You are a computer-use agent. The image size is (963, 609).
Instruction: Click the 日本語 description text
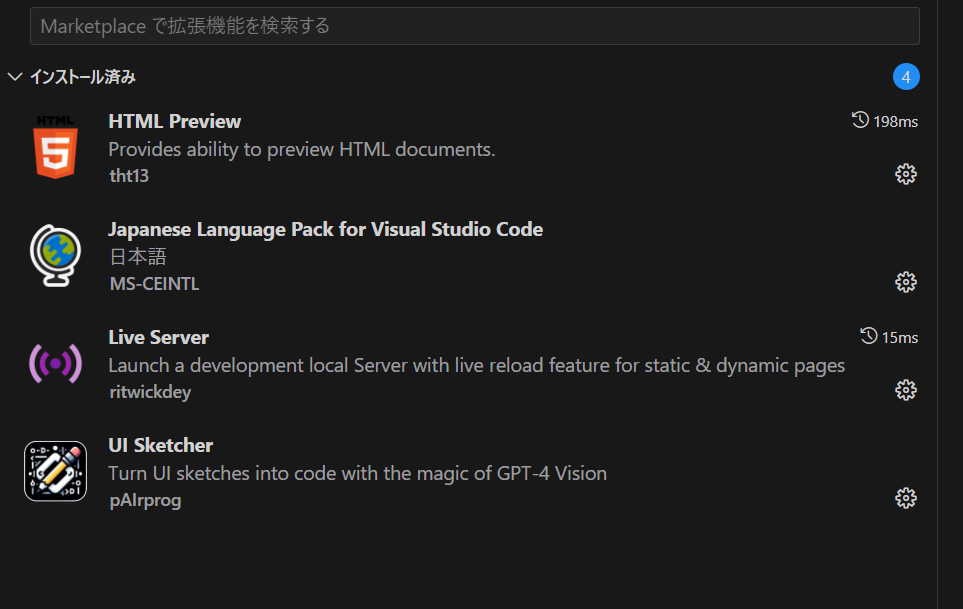(x=138, y=257)
